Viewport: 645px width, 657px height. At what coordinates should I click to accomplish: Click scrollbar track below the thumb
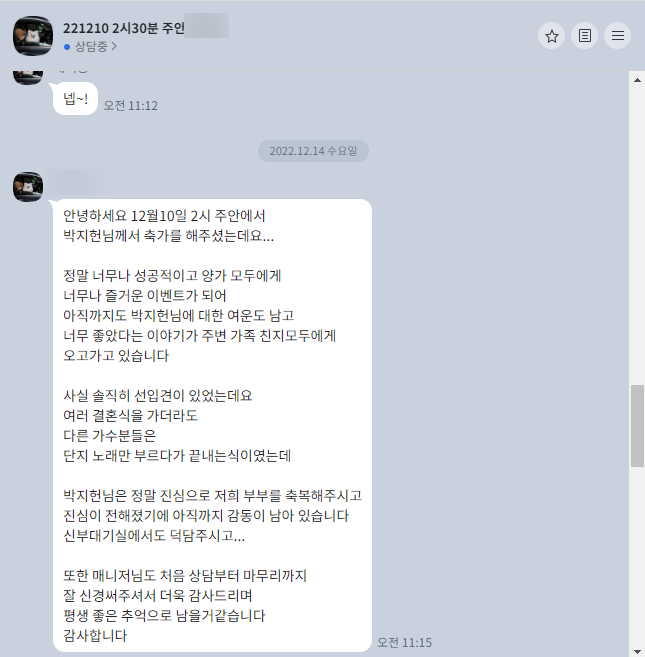[637, 556]
